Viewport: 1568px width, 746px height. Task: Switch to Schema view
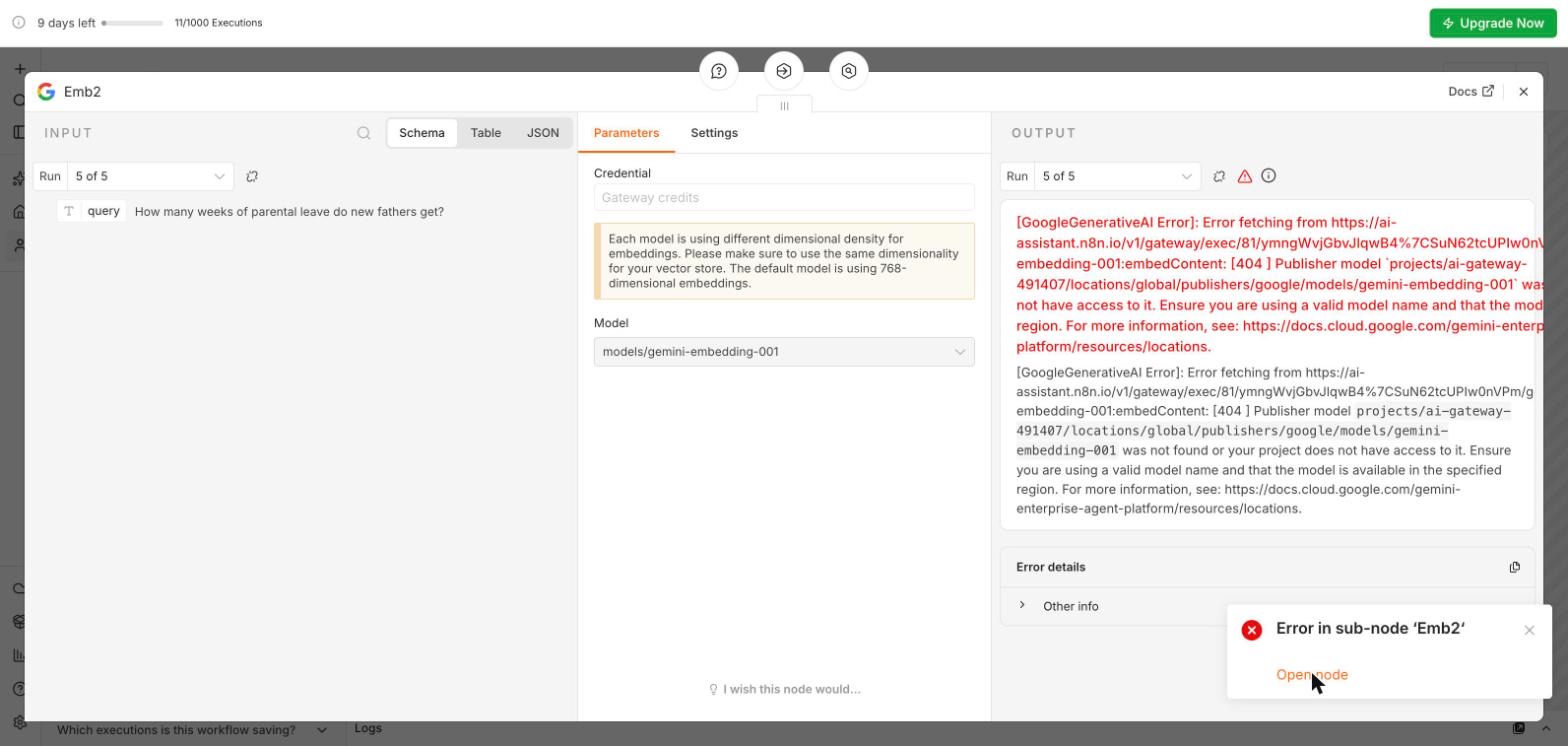pos(422,133)
